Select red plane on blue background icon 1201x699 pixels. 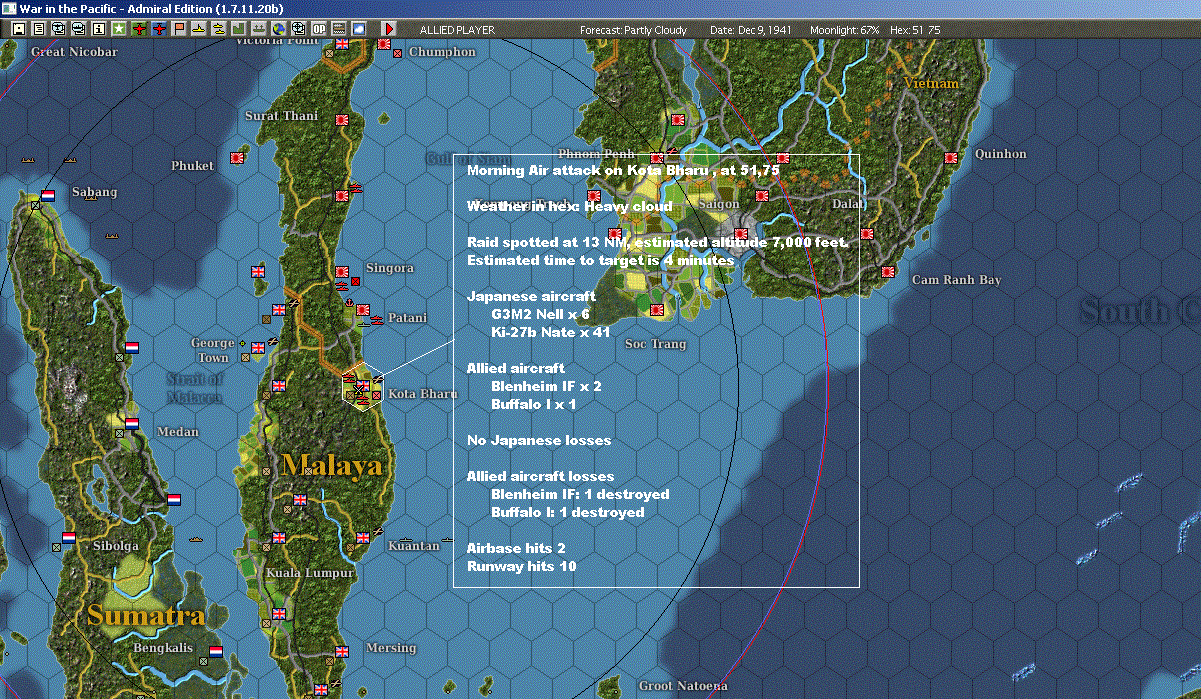coord(160,29)
